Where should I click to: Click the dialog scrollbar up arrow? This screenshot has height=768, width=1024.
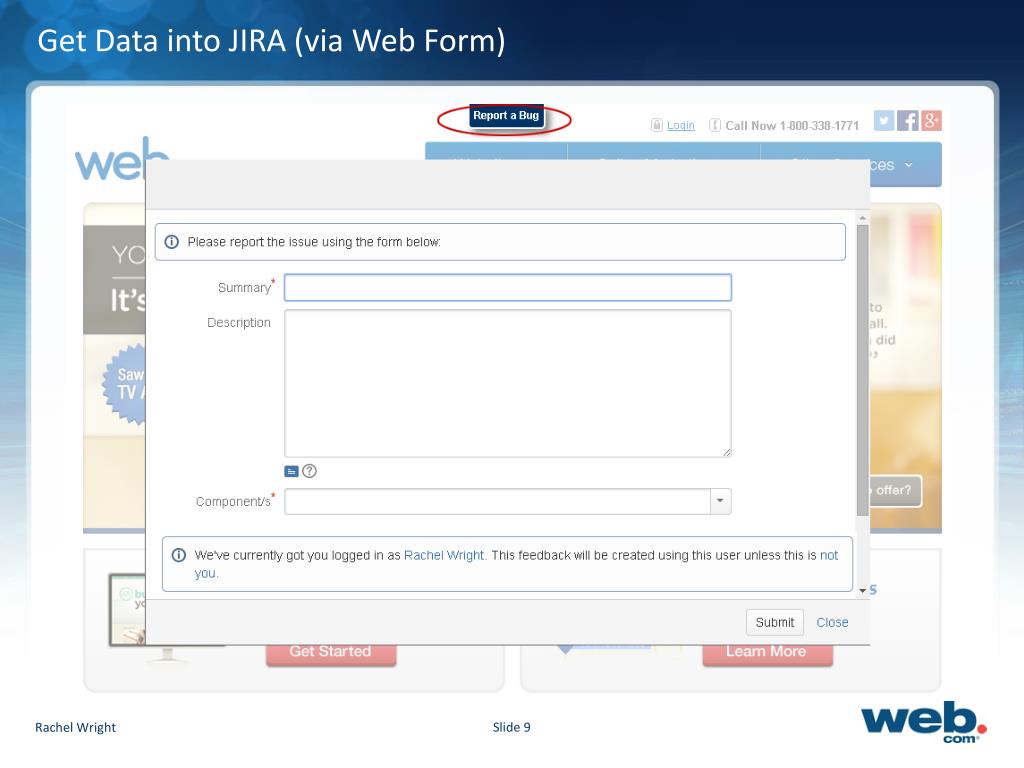coord(863,218)
